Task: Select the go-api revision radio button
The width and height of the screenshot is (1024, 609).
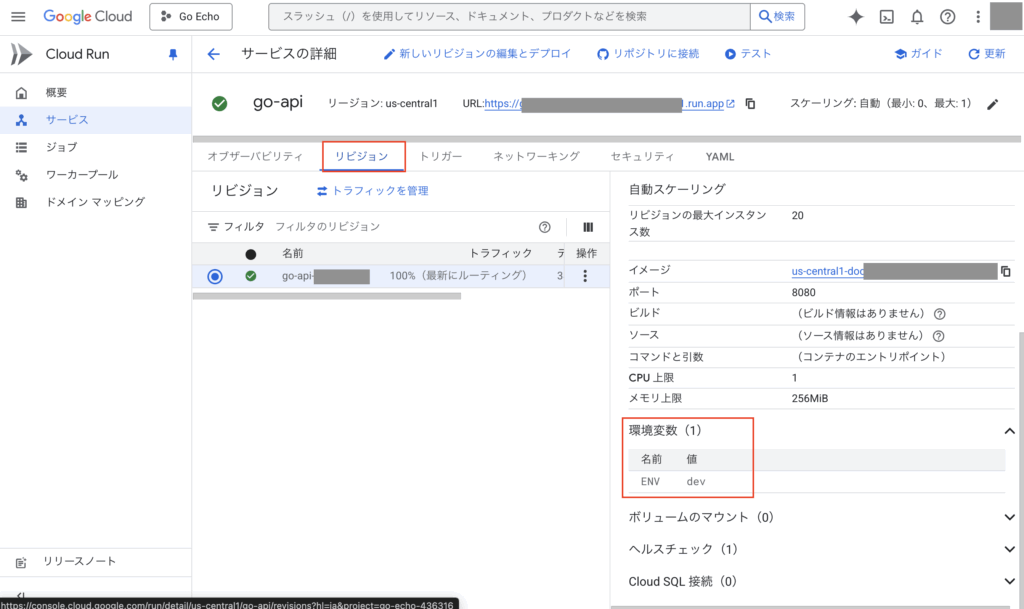Action: pos(215,276)
